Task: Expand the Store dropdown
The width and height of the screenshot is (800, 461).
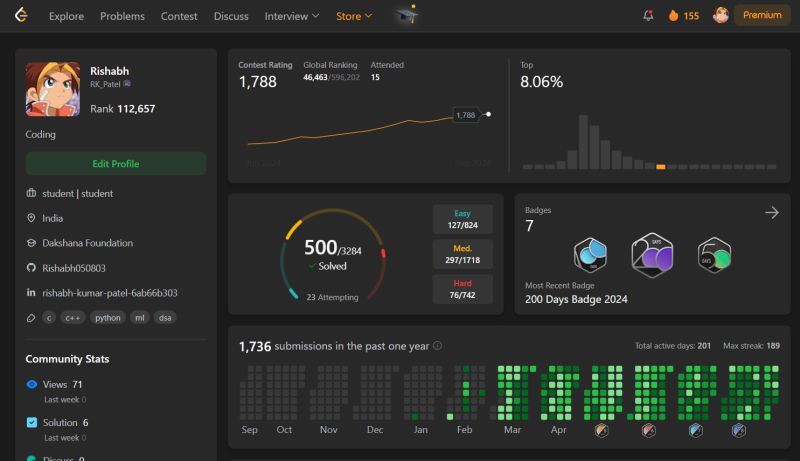Action: (354, 16)
